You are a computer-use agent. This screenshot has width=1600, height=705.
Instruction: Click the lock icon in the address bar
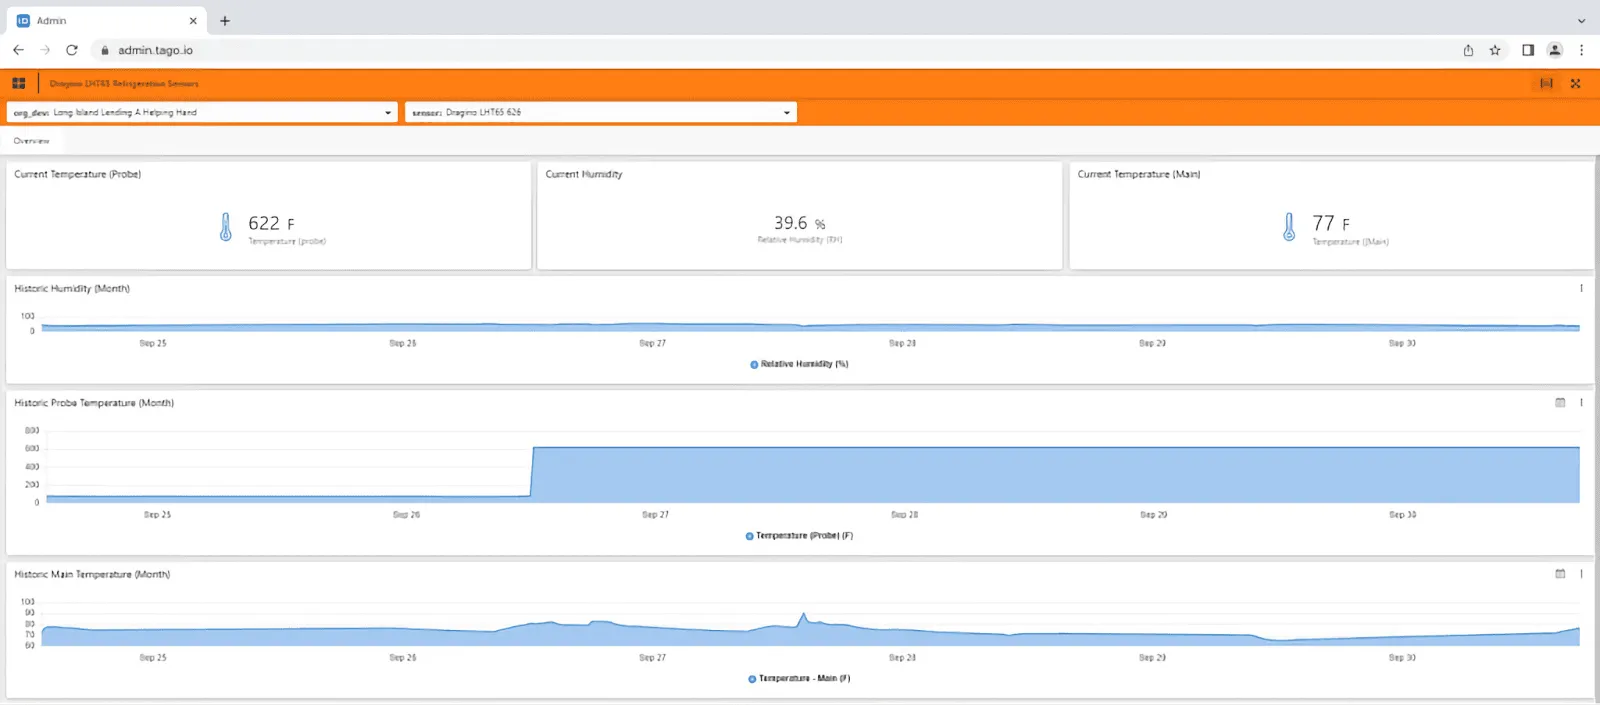coord(105,50)
